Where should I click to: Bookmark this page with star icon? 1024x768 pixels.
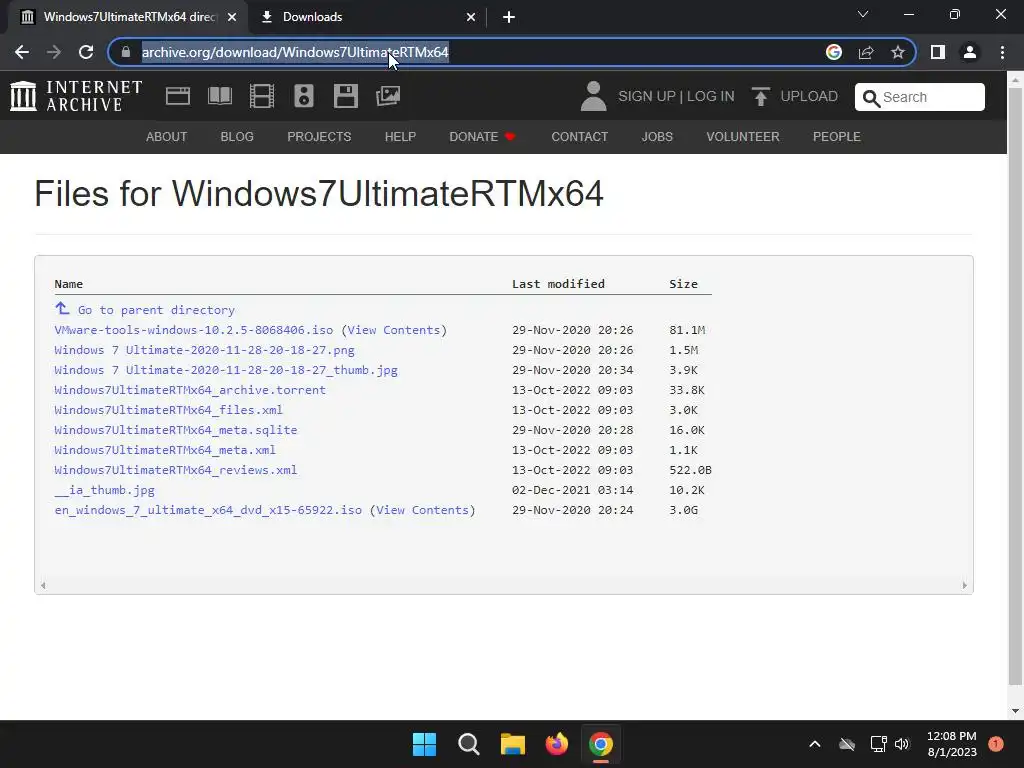tap(898, 52)
